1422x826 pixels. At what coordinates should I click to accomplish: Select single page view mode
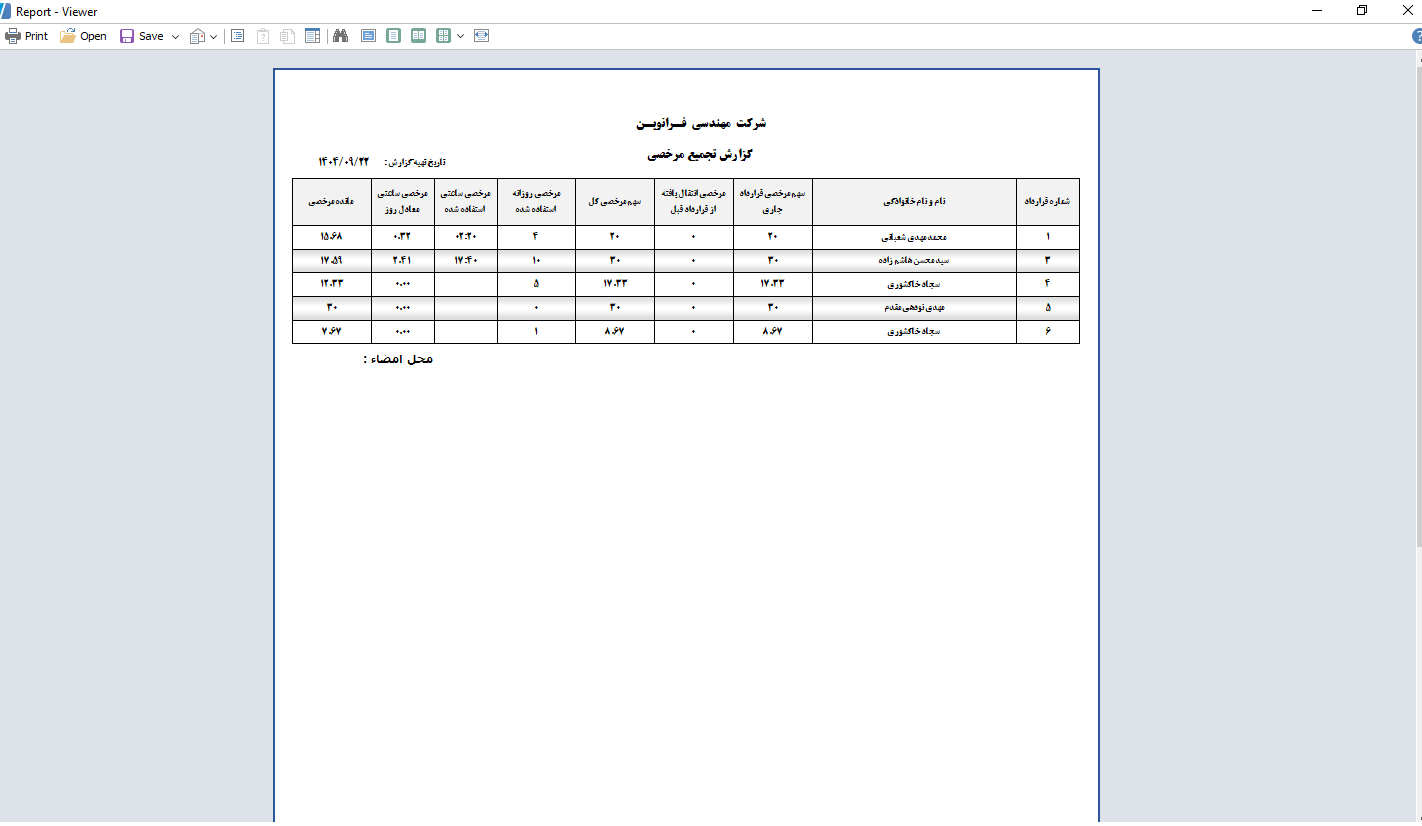[394, 36]
